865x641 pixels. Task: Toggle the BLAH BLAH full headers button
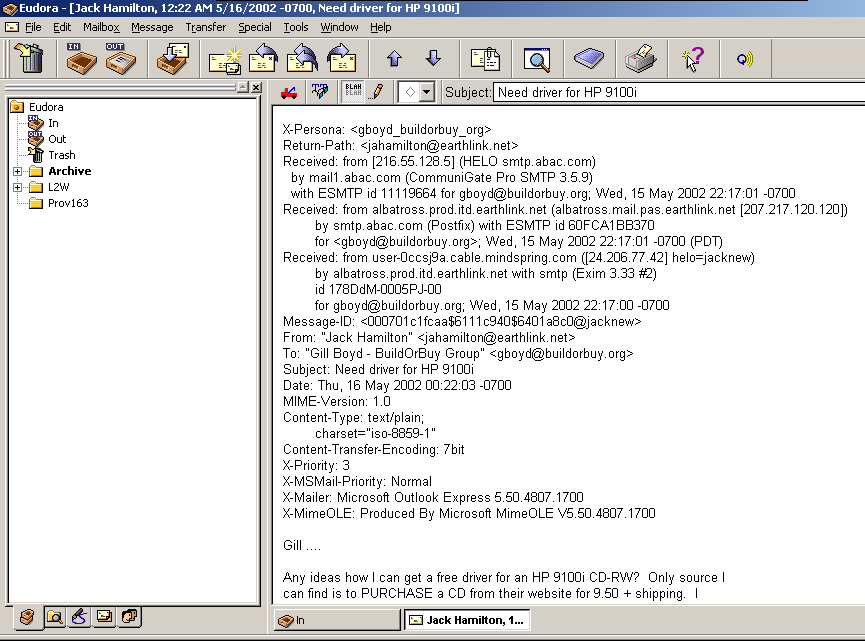[353, 90]
